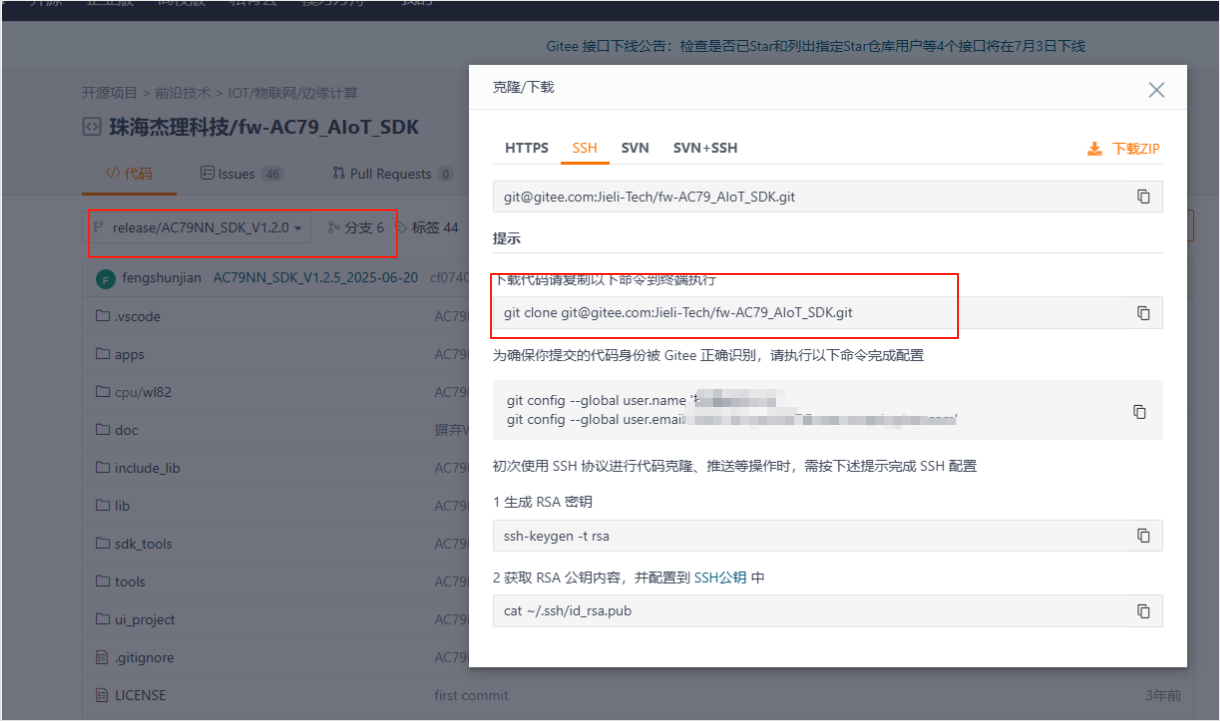Switch to the HTTPS tab
Screen dimensions: 1220x721
(526, 148)
